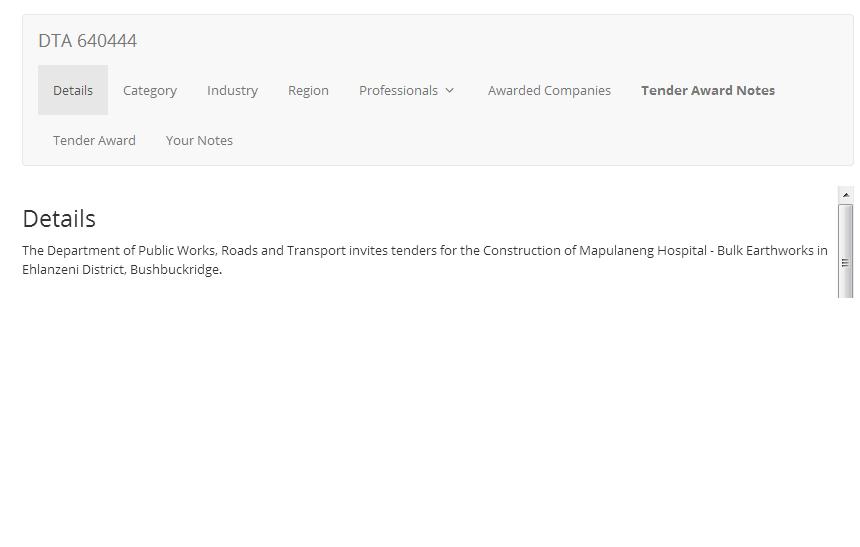This screenshot has height=547, width=860.
Task: Click the DTA 640444 tender title
Action: (88, 41)
